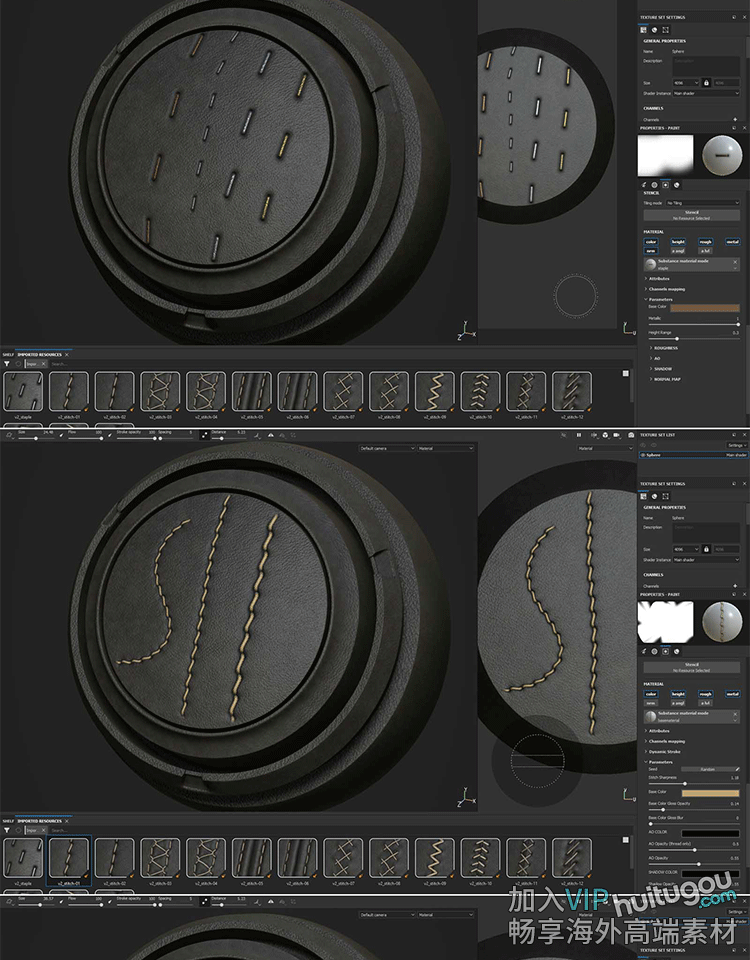Click brush tool icon left of Size 24.46

[9, 435]
